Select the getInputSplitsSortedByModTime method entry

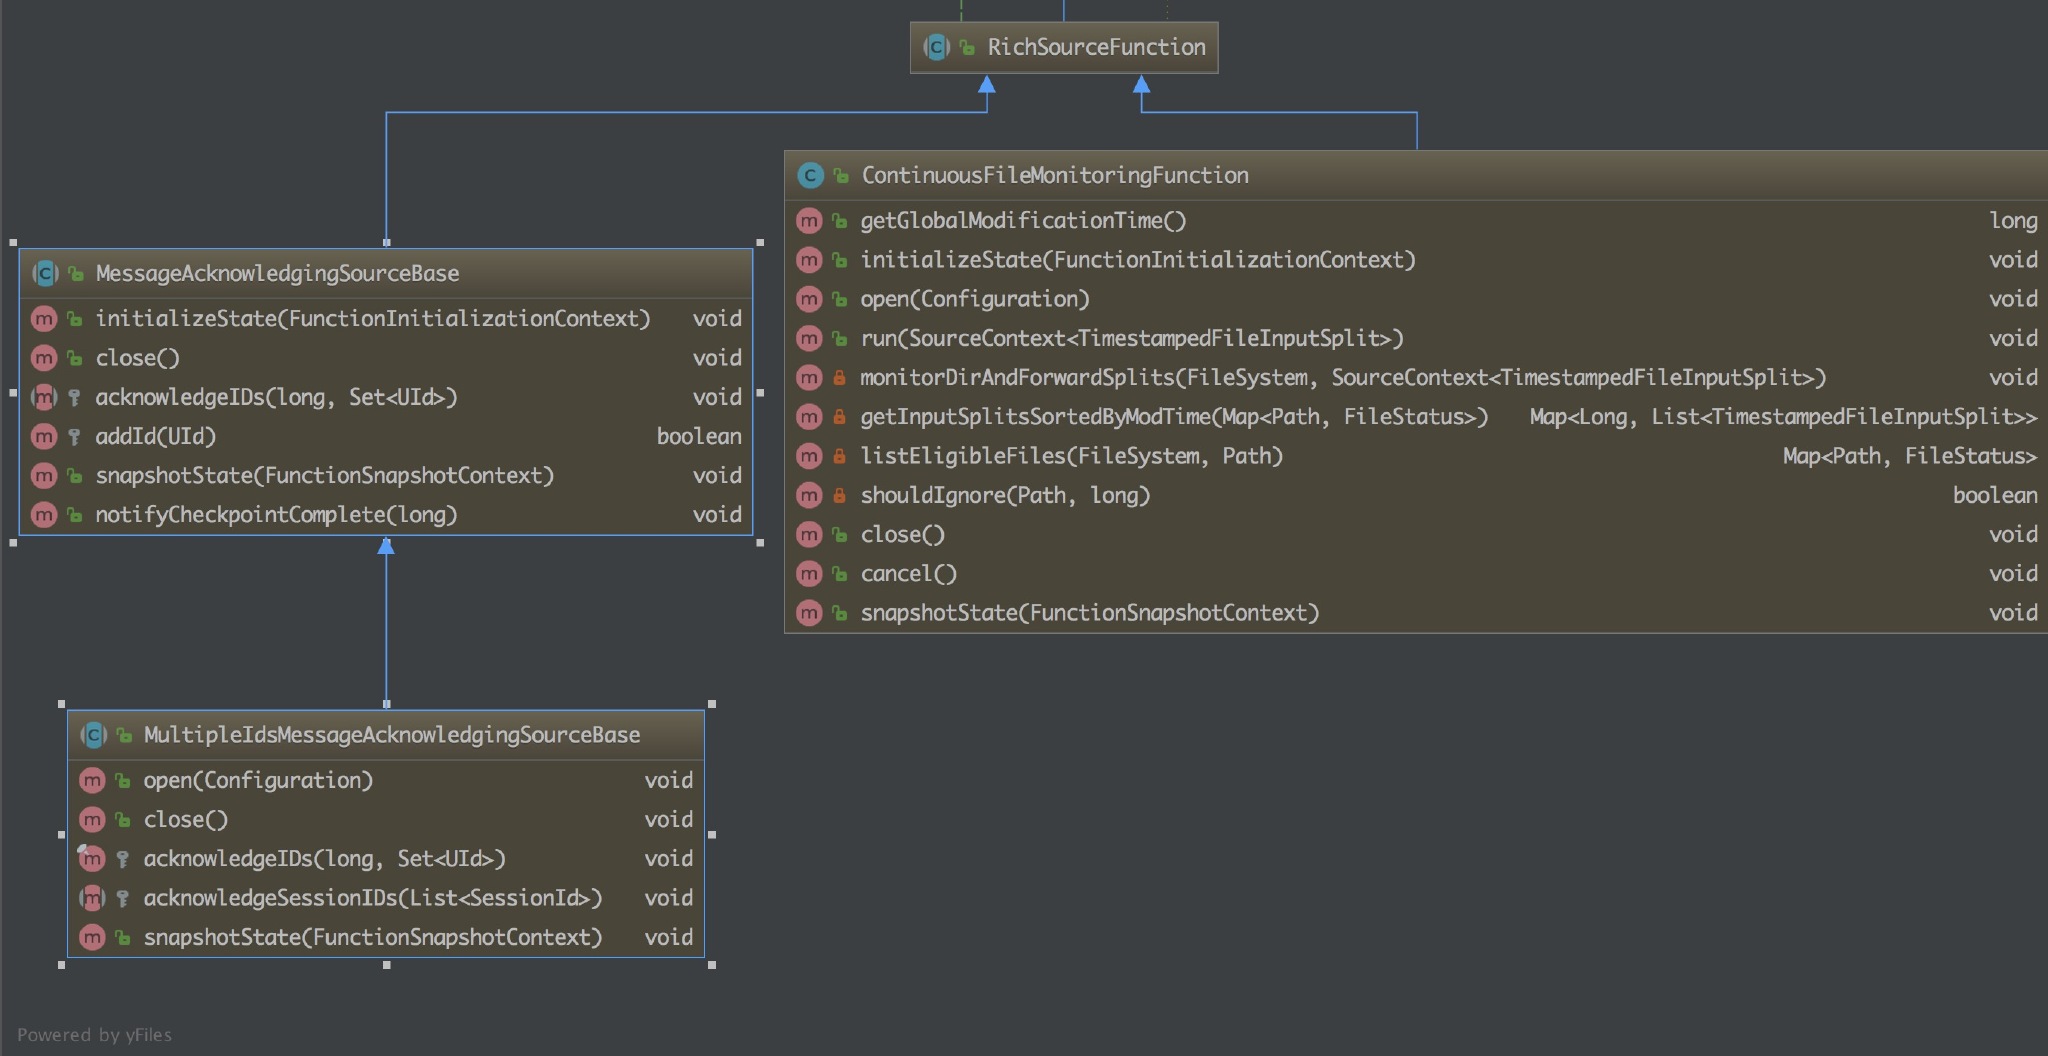coord(1173,417)
